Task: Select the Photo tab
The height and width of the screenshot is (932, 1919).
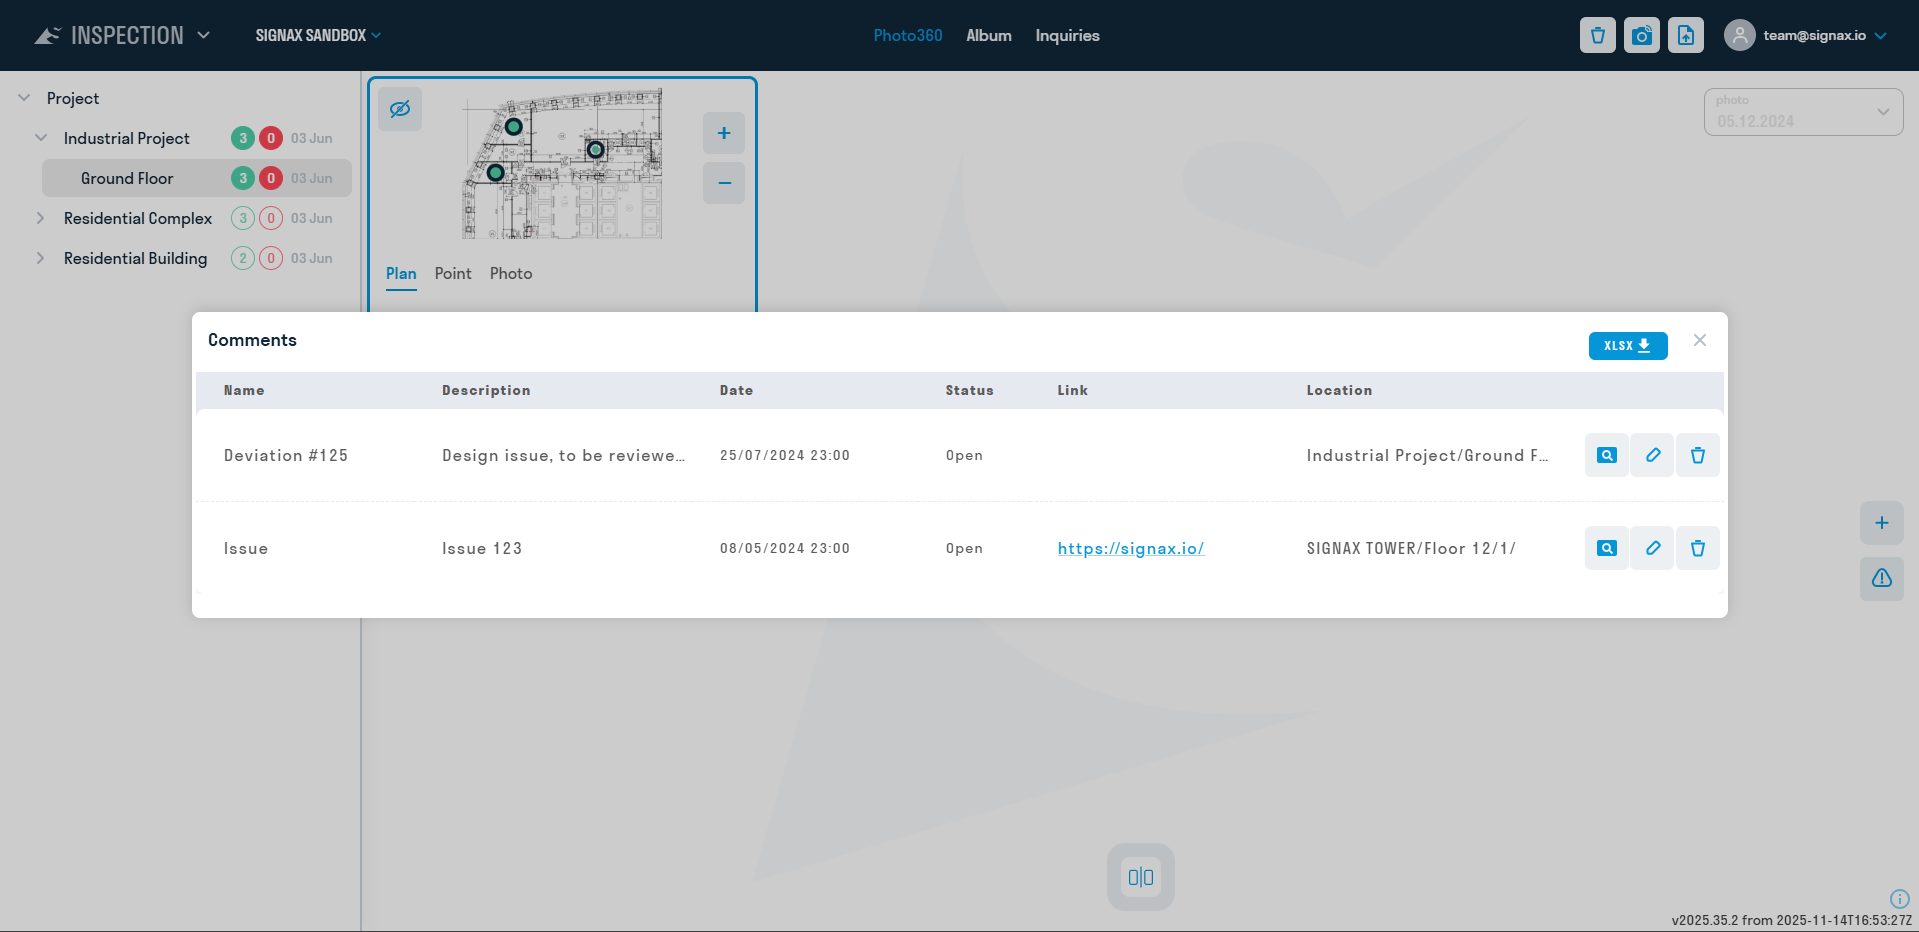Action: [511, 274]
